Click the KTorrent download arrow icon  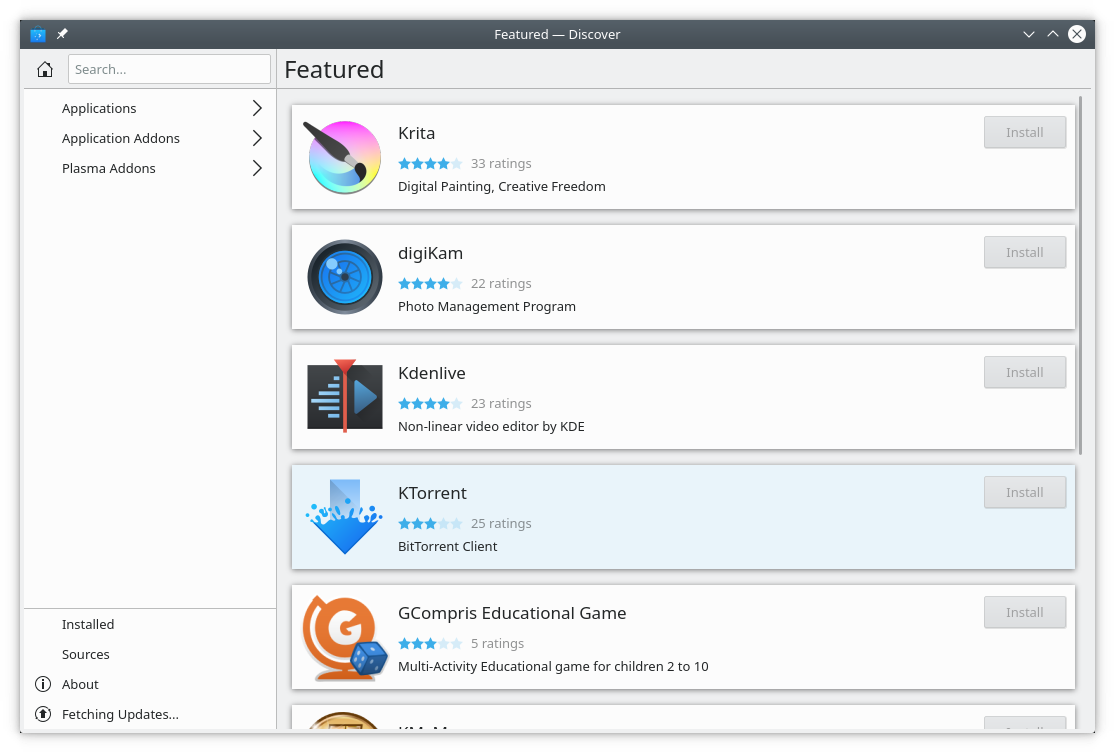point(344,517)
